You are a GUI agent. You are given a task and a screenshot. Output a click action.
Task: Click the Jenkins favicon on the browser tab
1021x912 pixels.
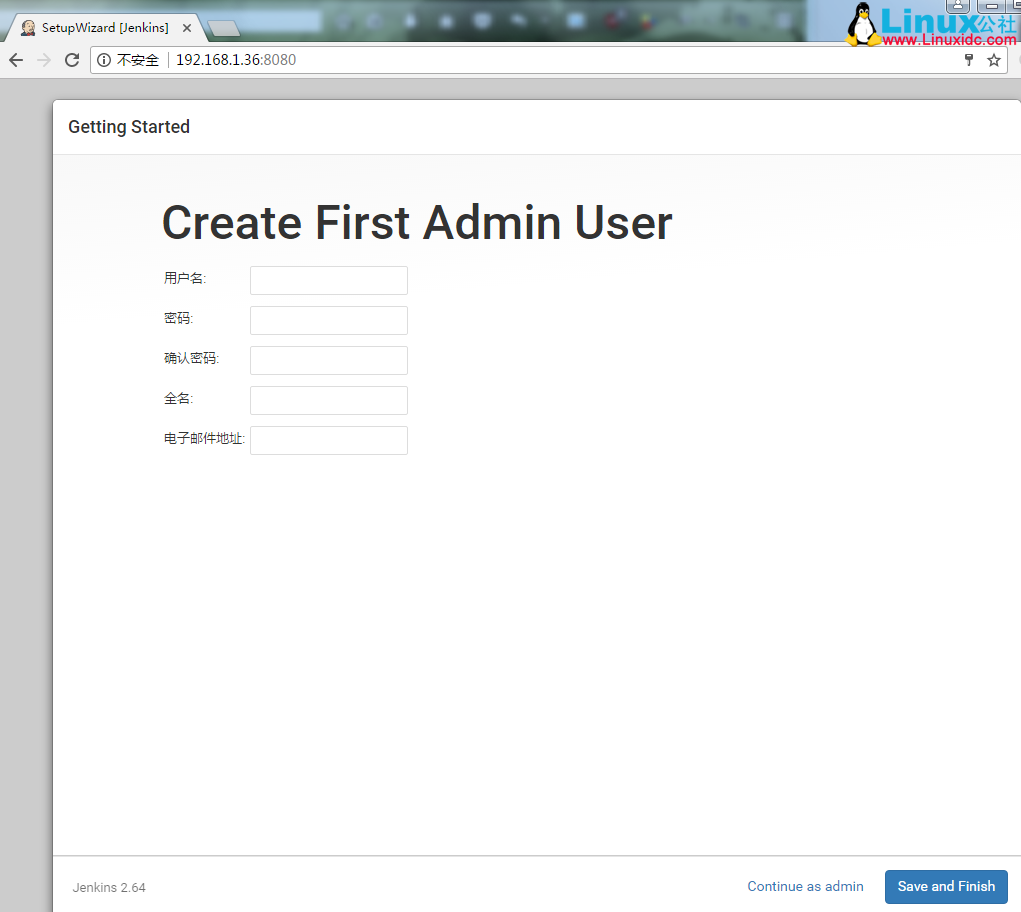tap(27, 27)
